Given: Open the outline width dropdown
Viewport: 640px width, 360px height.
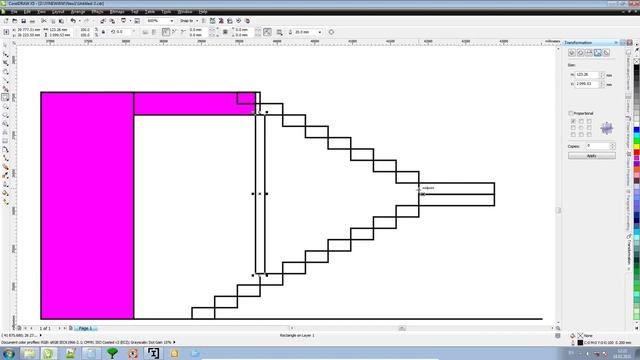Looking at the screenshot, I should [320, 32].
